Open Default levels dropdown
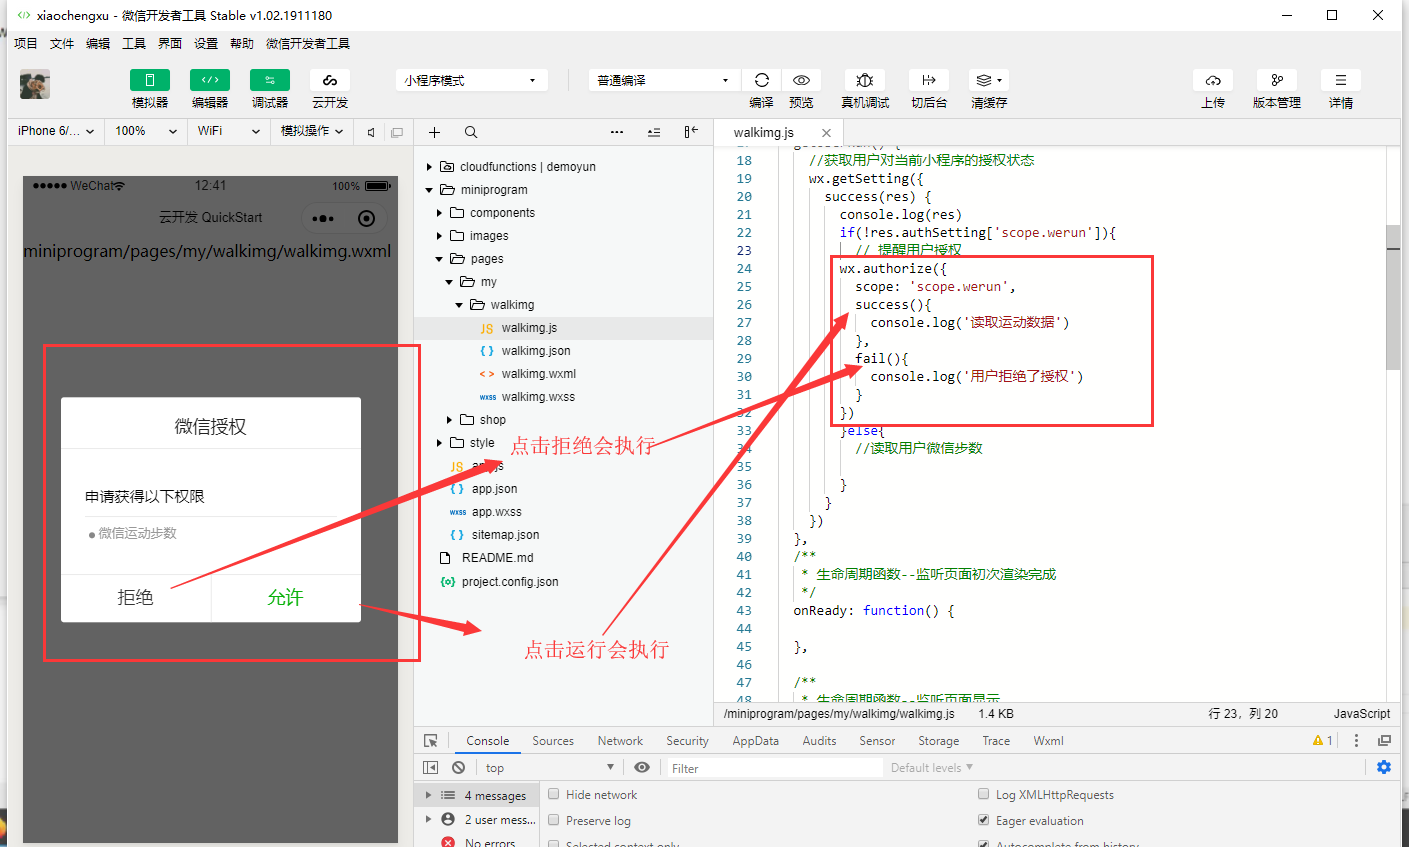 click(x=932, y=767)
